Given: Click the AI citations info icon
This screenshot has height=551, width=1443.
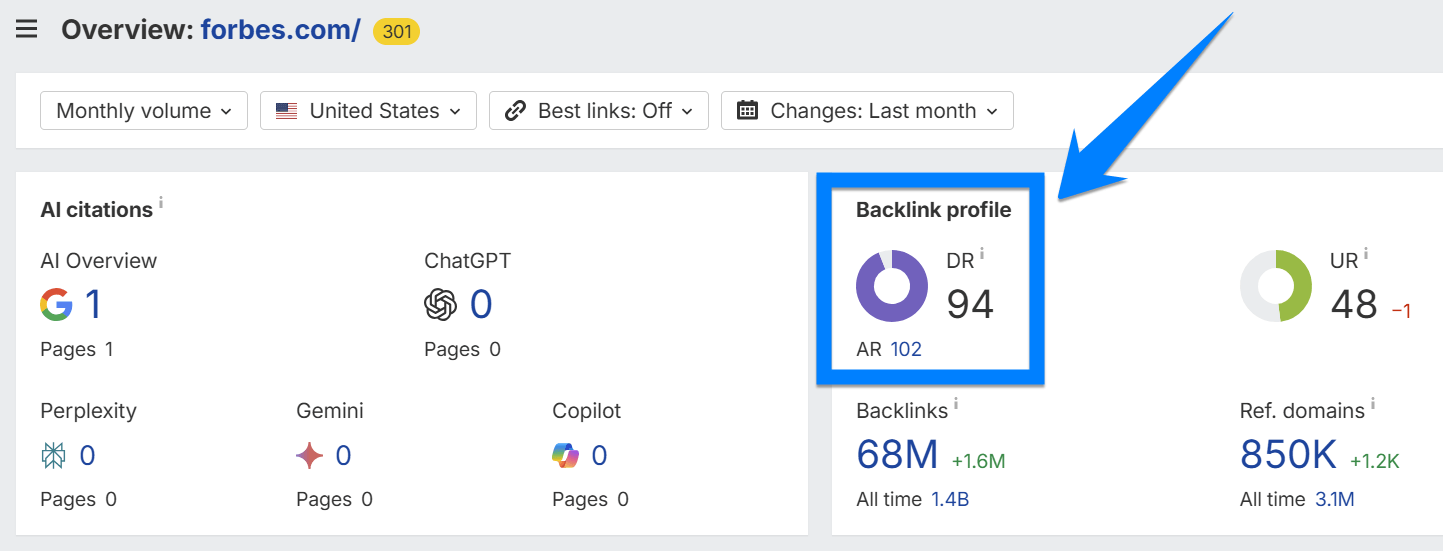Looking at the screenshot, I should click(161, 203).
